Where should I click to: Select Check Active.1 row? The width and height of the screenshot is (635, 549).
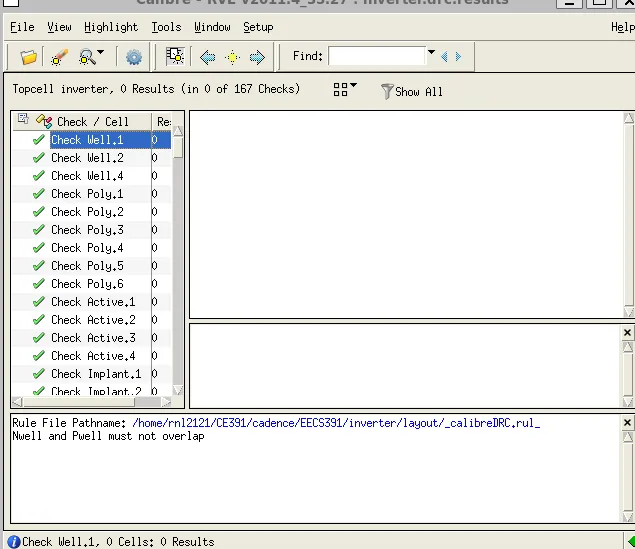click(92, 302)
